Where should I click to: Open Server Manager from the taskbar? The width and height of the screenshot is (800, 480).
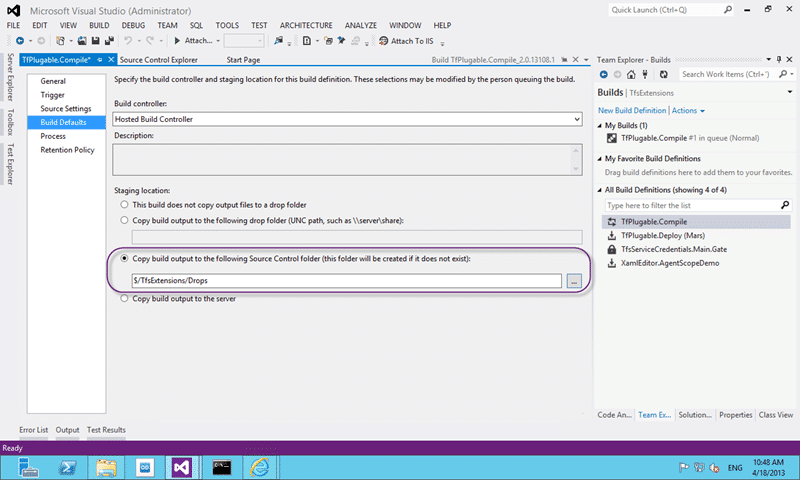pos(28,467)
